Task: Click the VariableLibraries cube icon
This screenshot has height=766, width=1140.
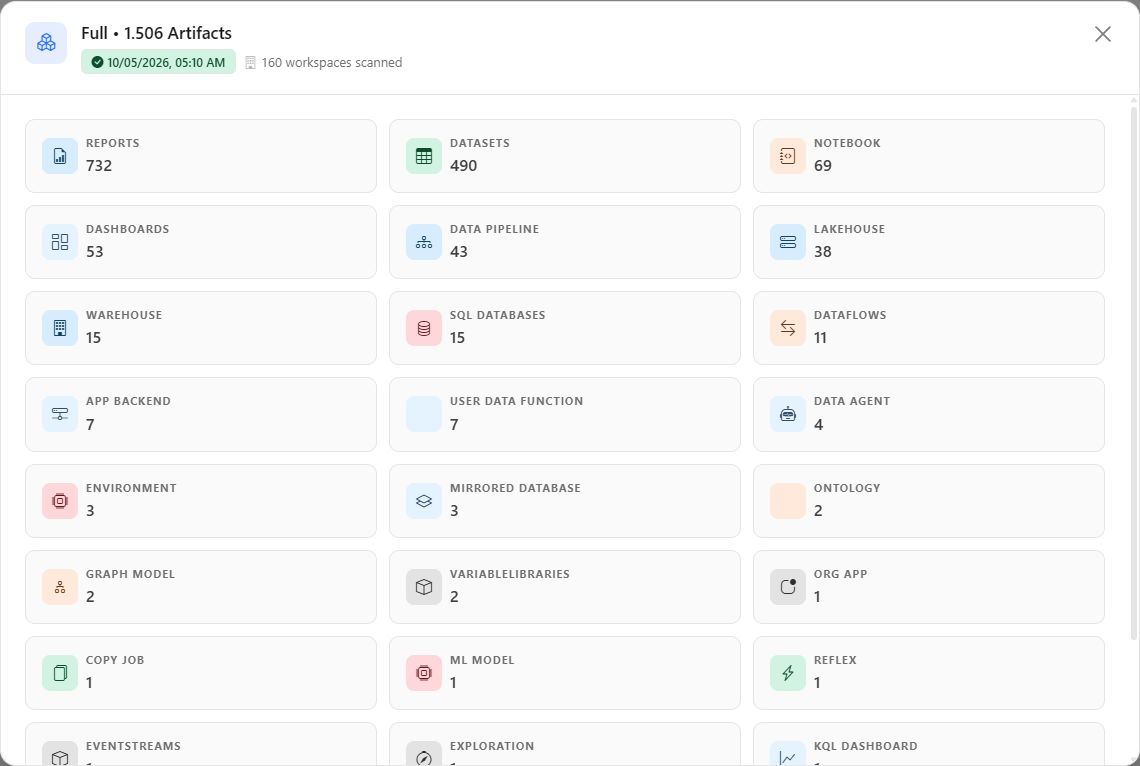Action: (x=424, y=587)
